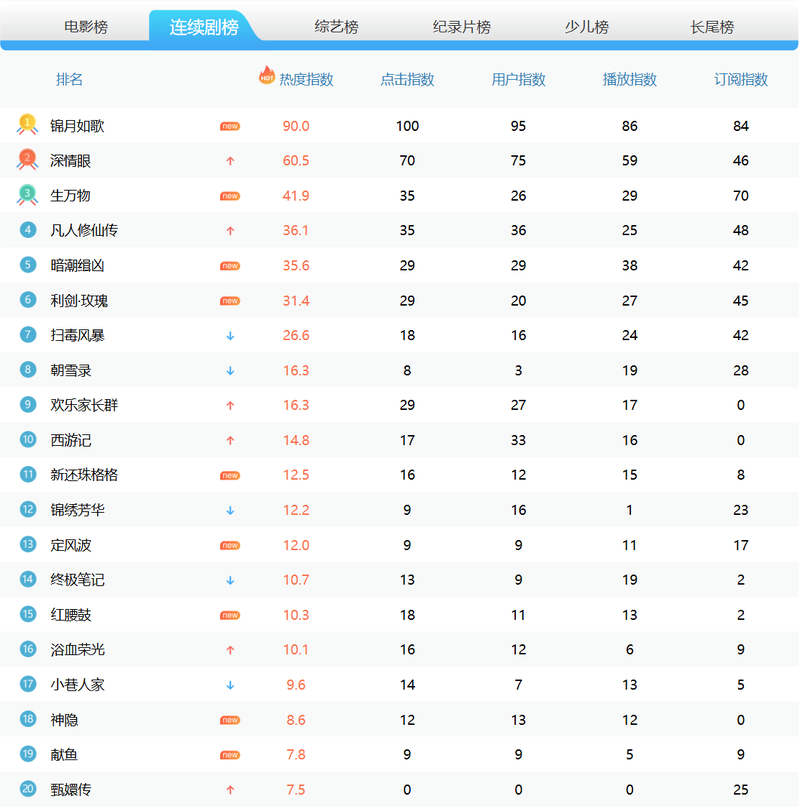Click the new badge for 献鱼

230,755
